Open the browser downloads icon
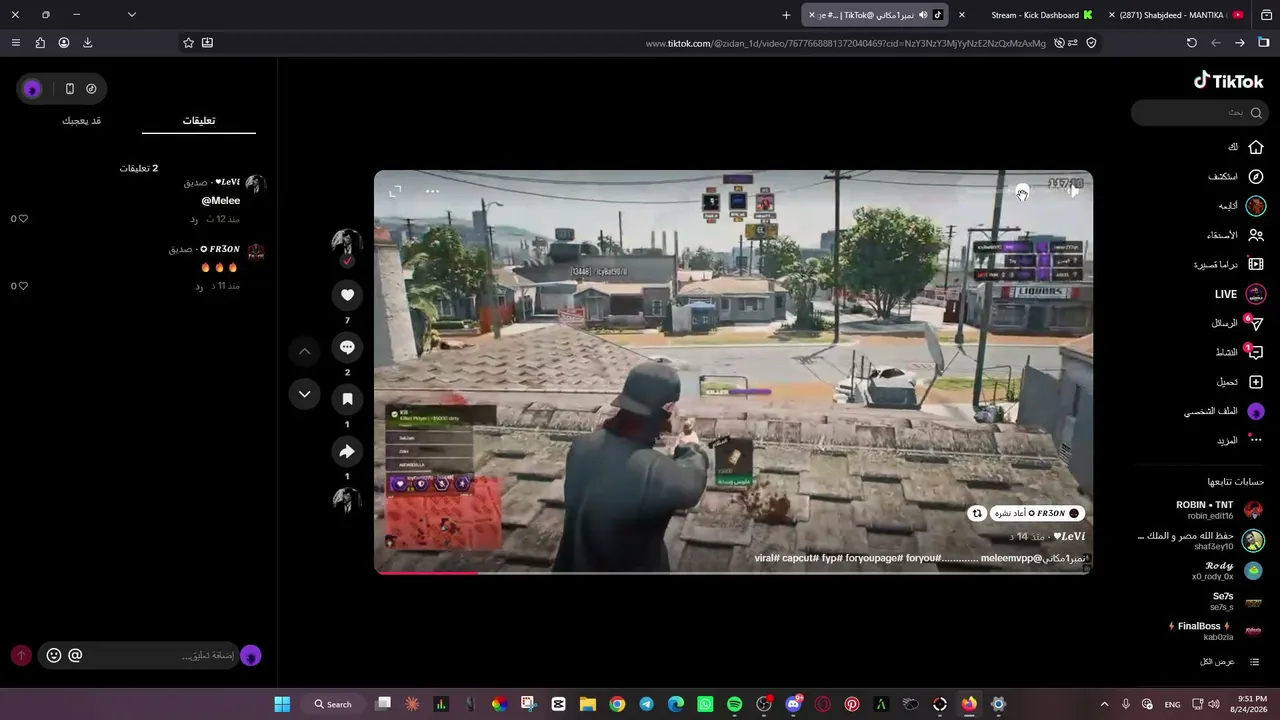Image resolution: width=1280 pixels, height=720 pixels. [87, 43]
